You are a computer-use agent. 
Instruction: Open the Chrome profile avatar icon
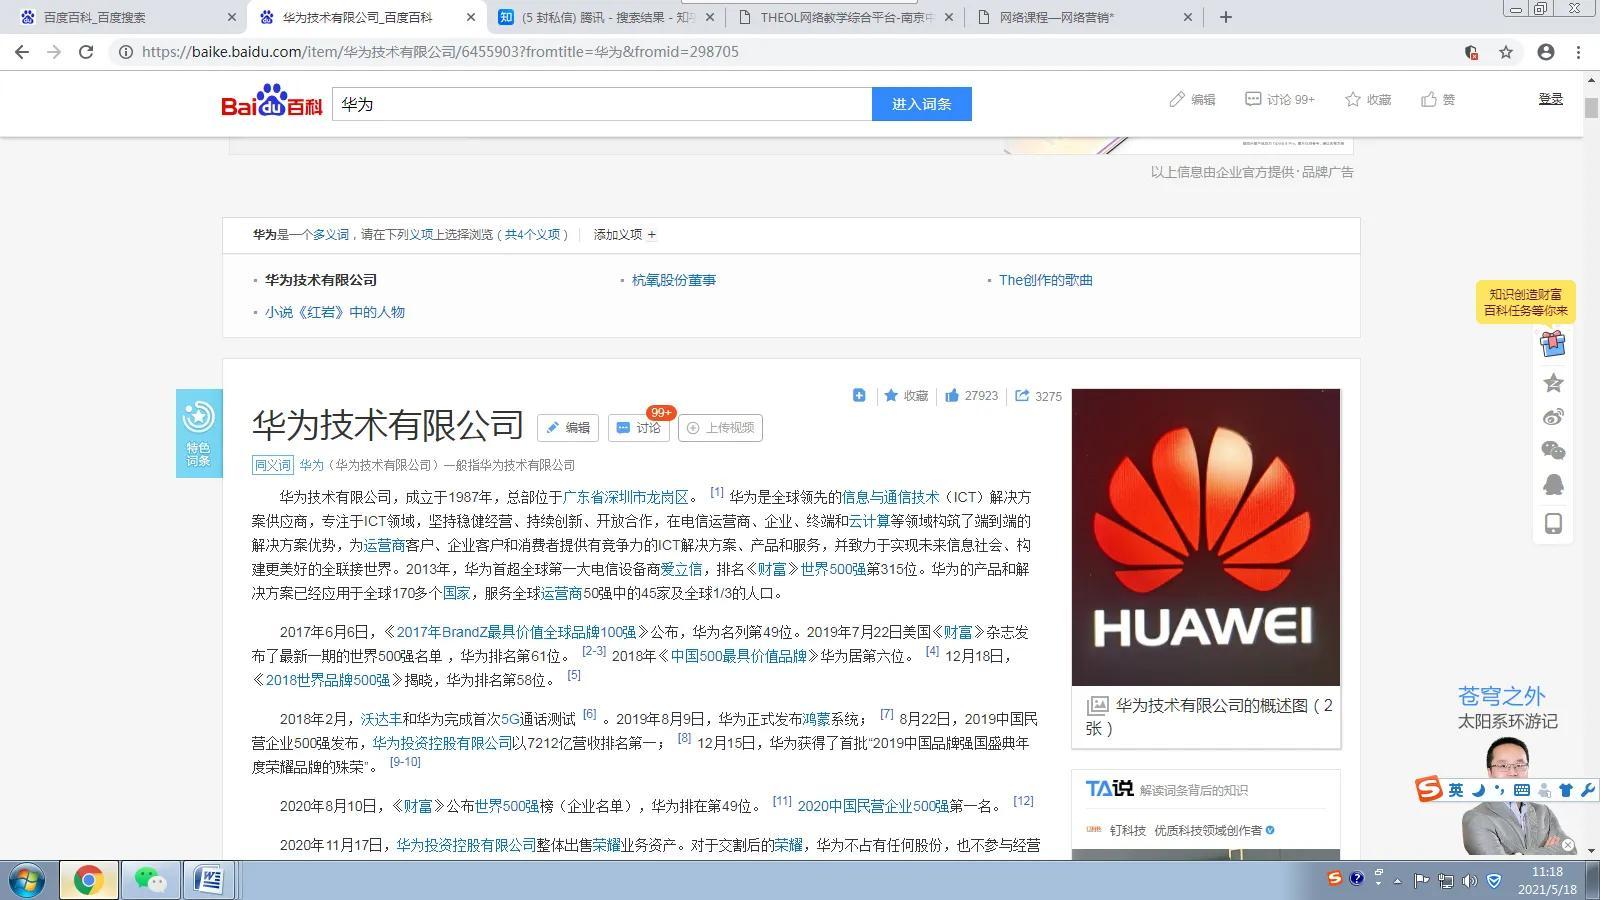[x=1546, y=52]
